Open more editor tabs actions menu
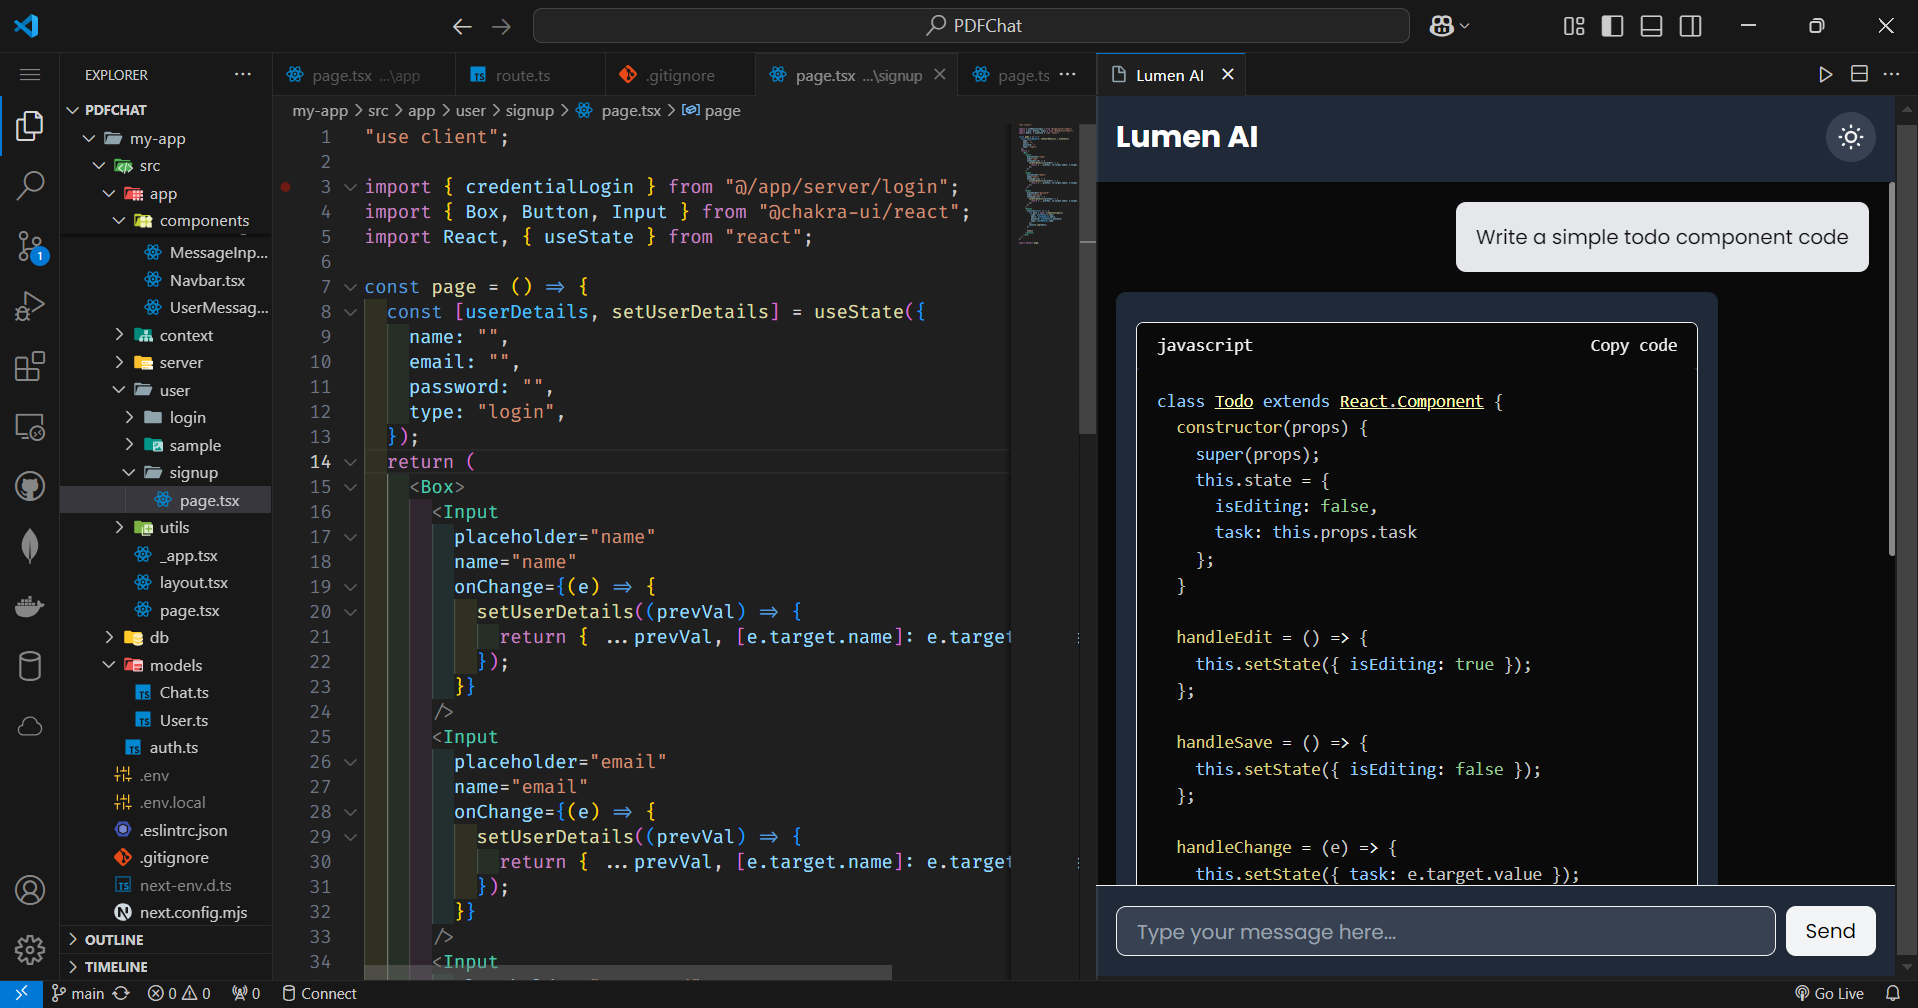This screenshot has height=1008, width=1918. (x=1068, y=75)
